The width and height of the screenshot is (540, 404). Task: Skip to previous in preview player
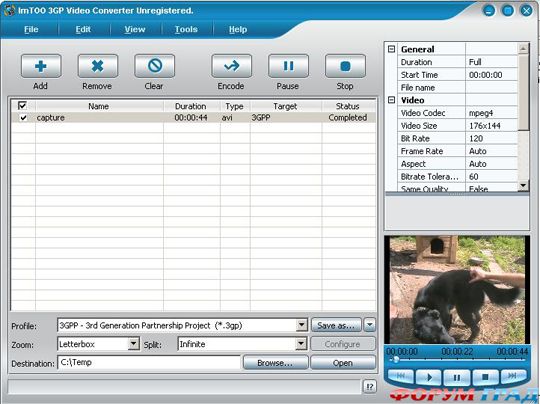(401, 376)
